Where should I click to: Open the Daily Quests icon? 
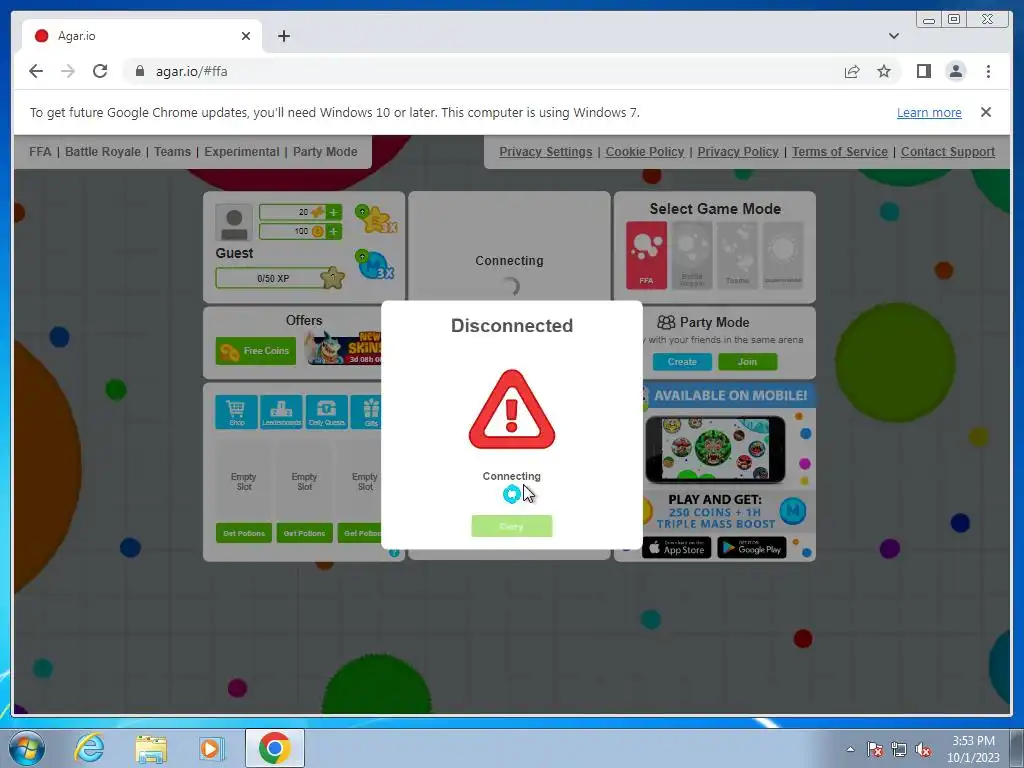[x=327, y=412]
